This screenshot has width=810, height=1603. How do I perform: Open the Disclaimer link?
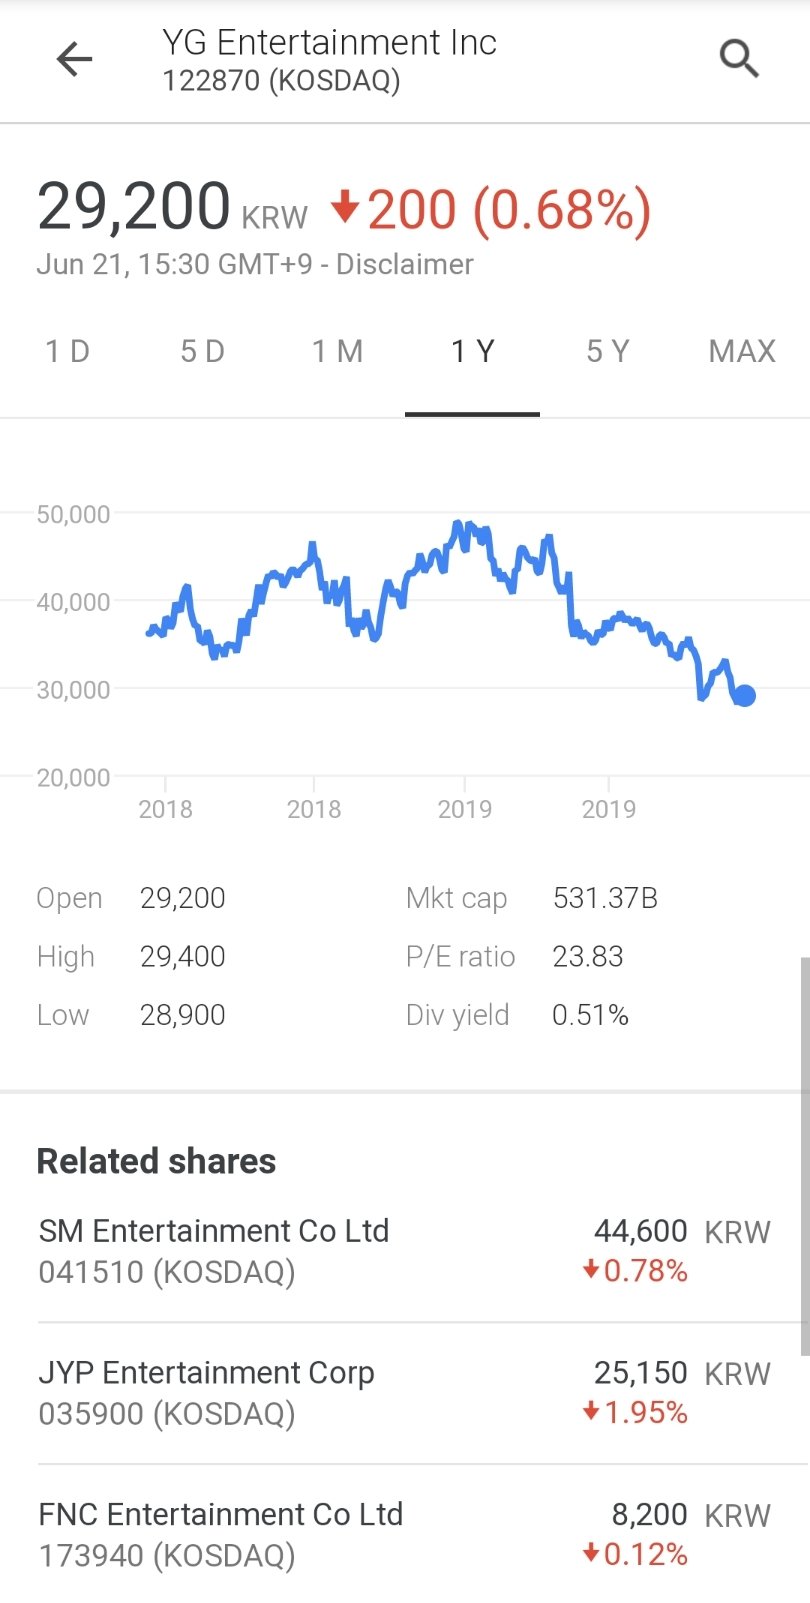coord(404,265)
